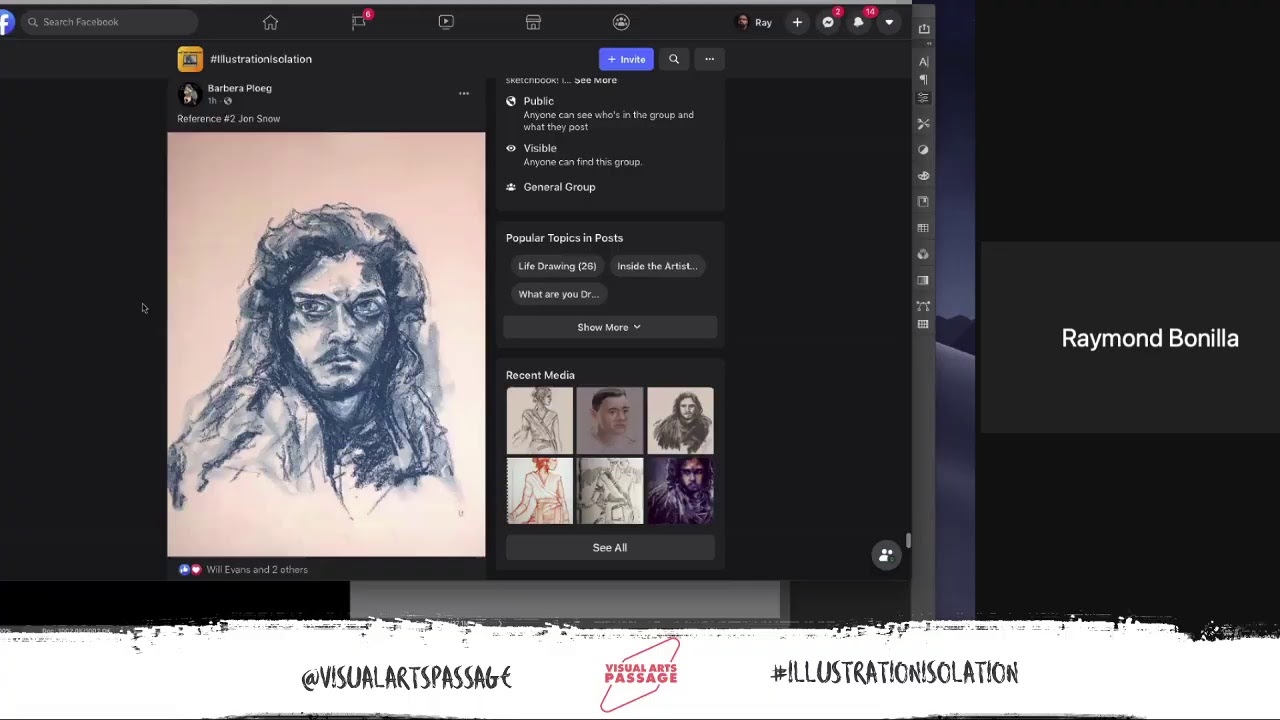Open the Adjustments half-circle icon

924,150
